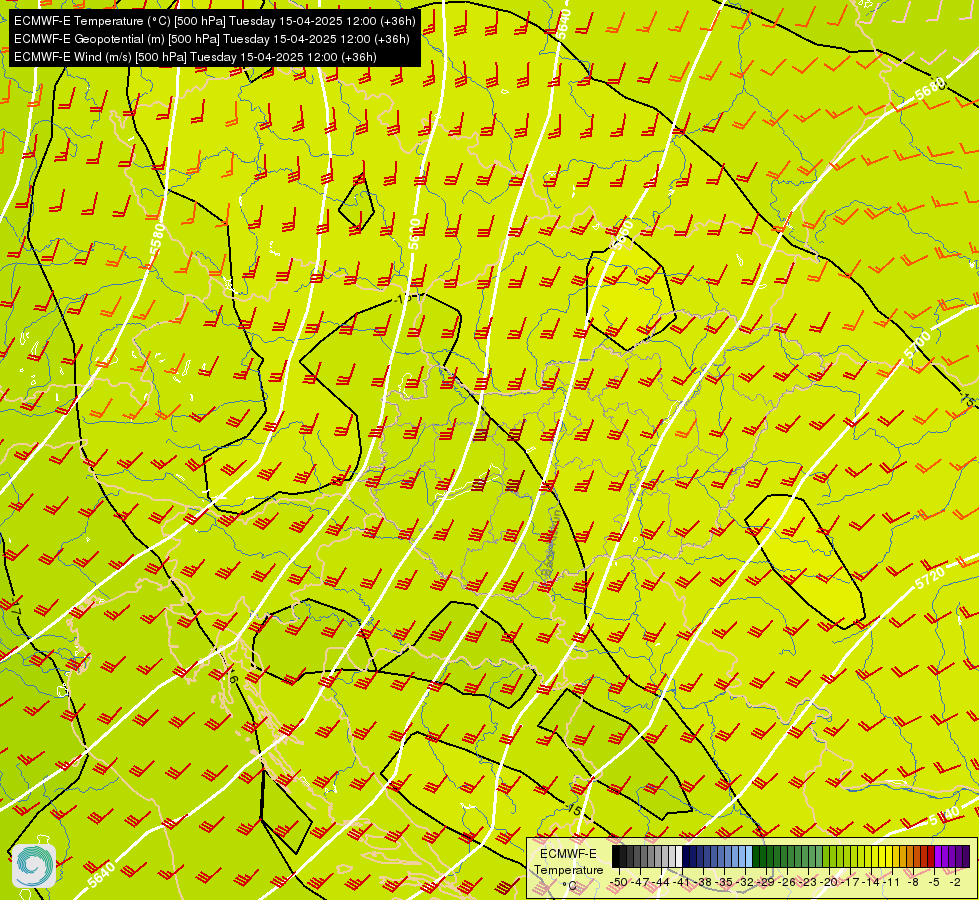The height and width of the screenshot is (900, 979).
Task: Click the 5720 geopotential contour label
Action: coord(930,578)
